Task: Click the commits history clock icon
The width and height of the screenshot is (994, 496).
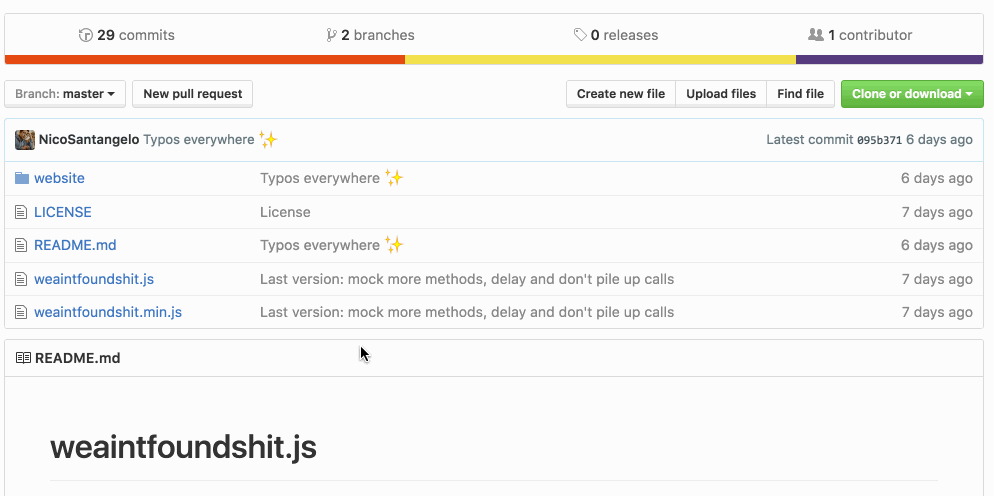Action: coord(86,35)
